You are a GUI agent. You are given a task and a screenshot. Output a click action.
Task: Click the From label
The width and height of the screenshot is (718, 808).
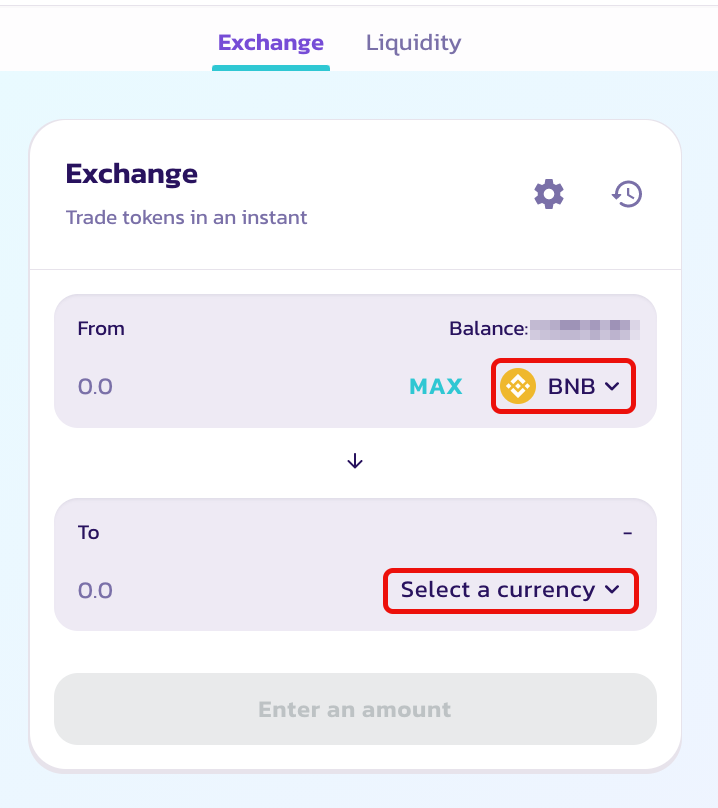(x=101, y=329)
